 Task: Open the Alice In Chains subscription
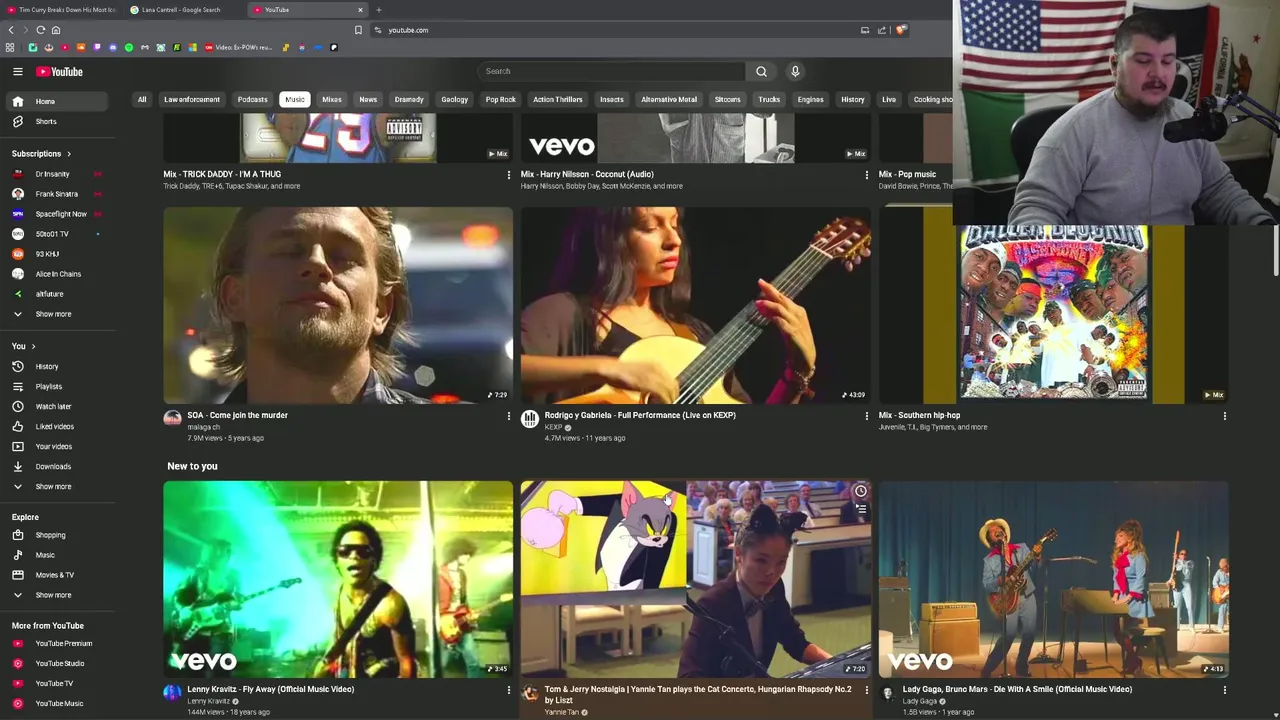58,274
